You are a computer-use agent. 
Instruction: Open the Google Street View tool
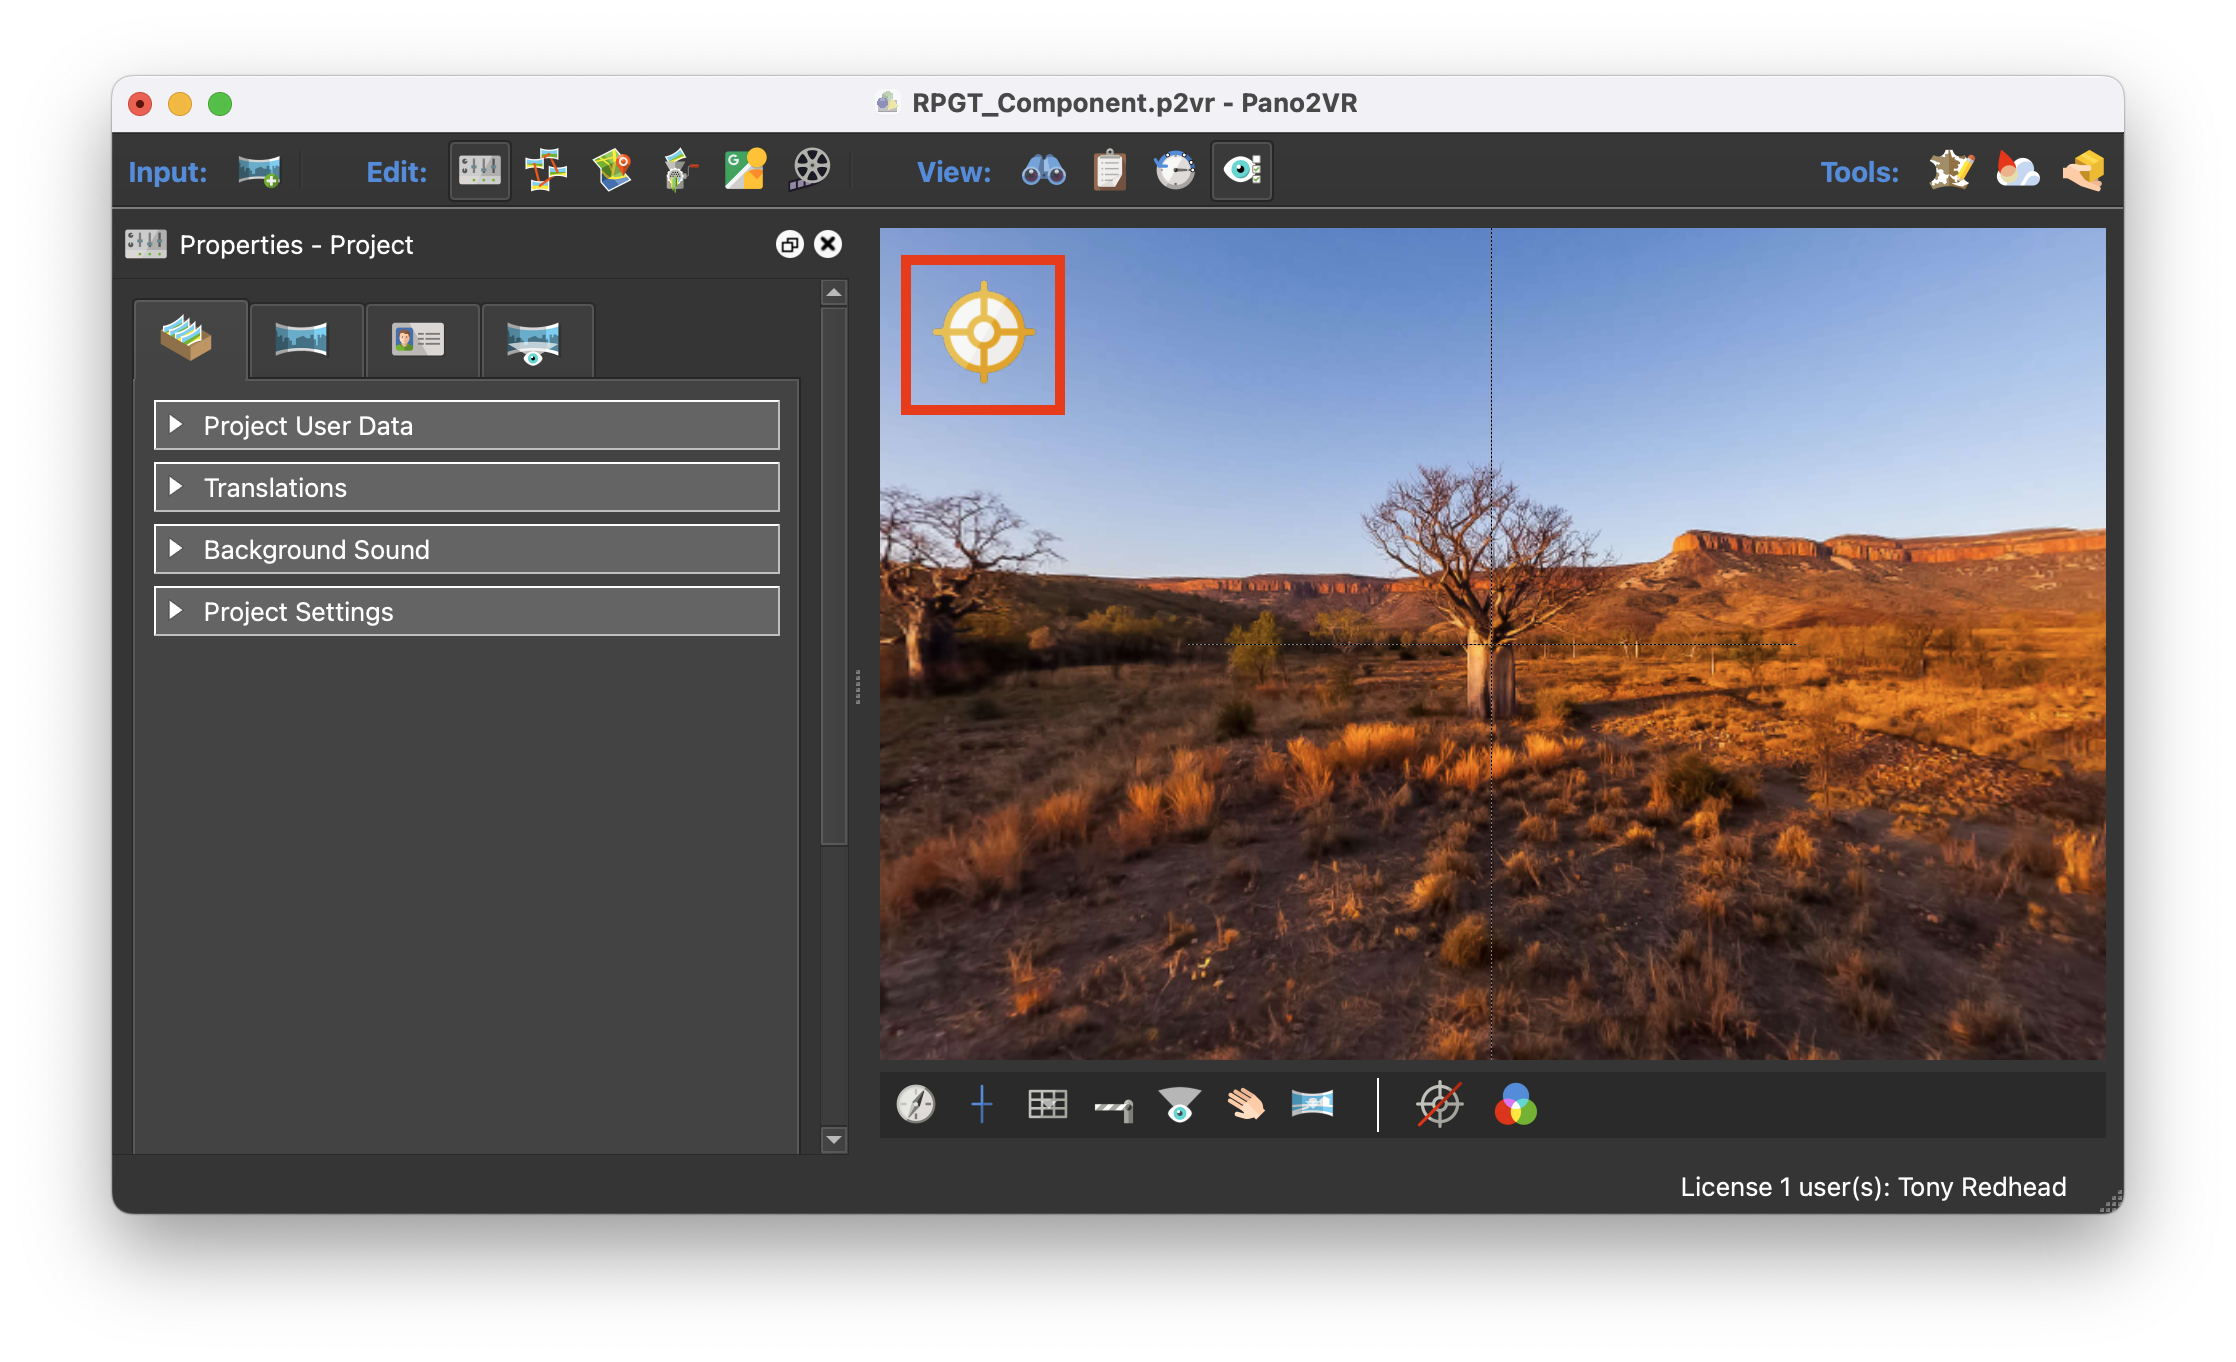[745, 171]
